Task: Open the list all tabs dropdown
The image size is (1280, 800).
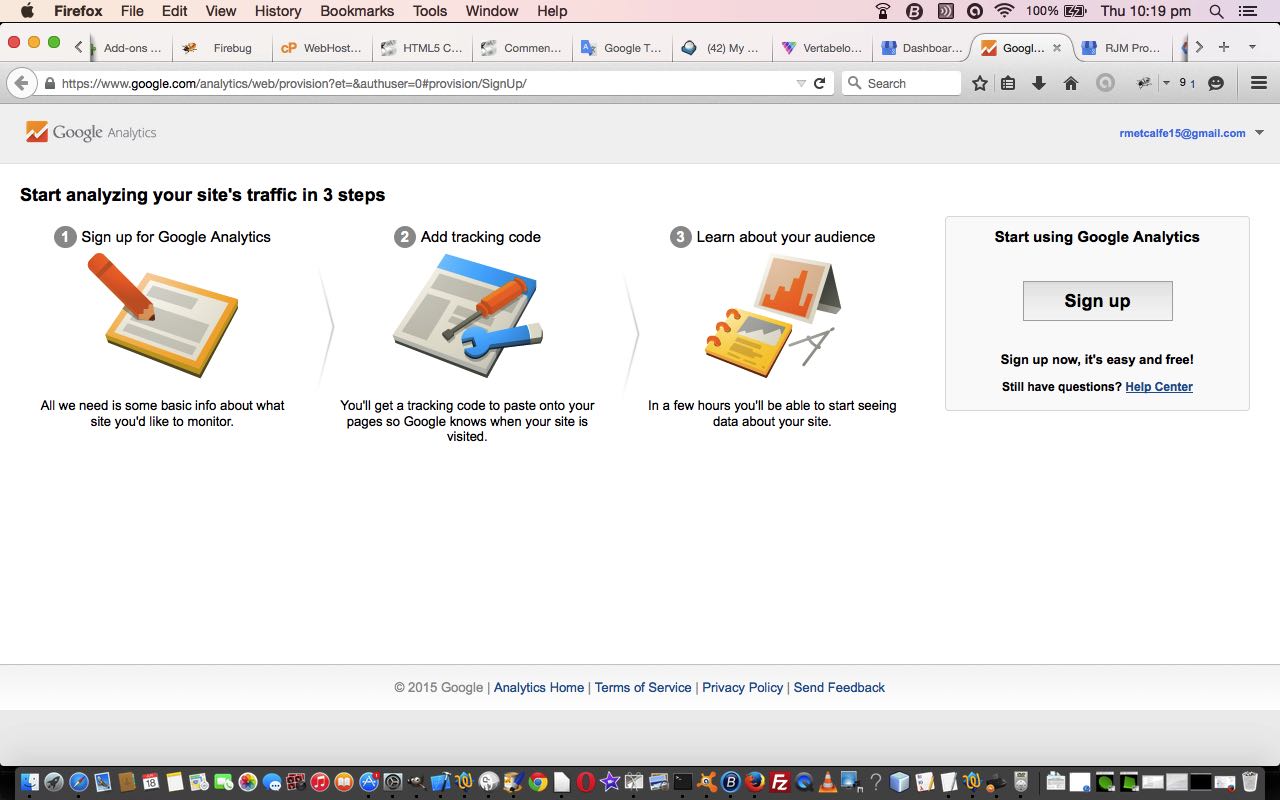Action: click(x=1252, y=47)
